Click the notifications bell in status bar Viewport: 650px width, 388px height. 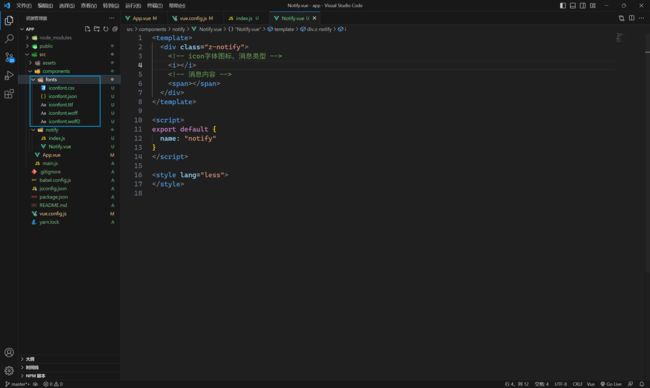(x=641, y=384)
